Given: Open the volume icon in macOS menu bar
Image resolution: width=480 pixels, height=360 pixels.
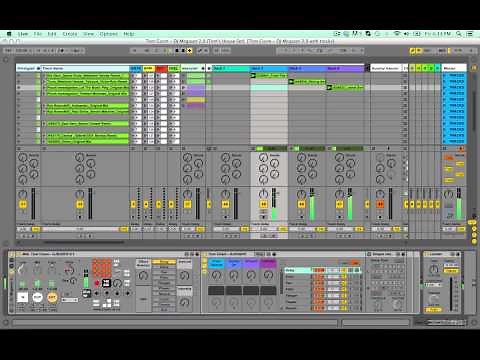Looking at the screenshot, I should click(x=407, y=34).
